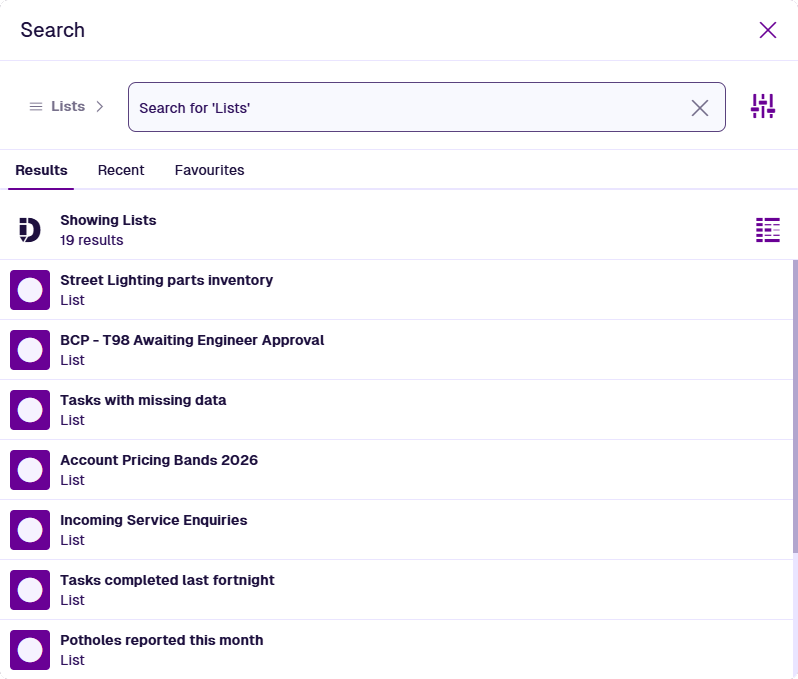
Task: Open Incoming Service Enquiries list
Action: click(153, 520)
